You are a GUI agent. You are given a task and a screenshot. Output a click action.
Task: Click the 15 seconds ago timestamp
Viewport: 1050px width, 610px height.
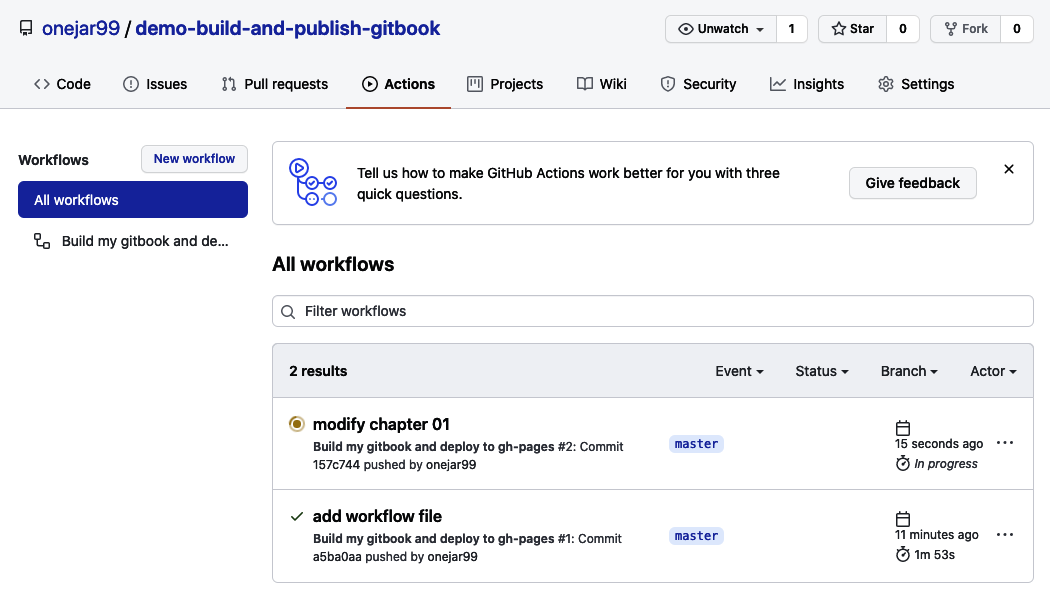click(x=939, y=444)
